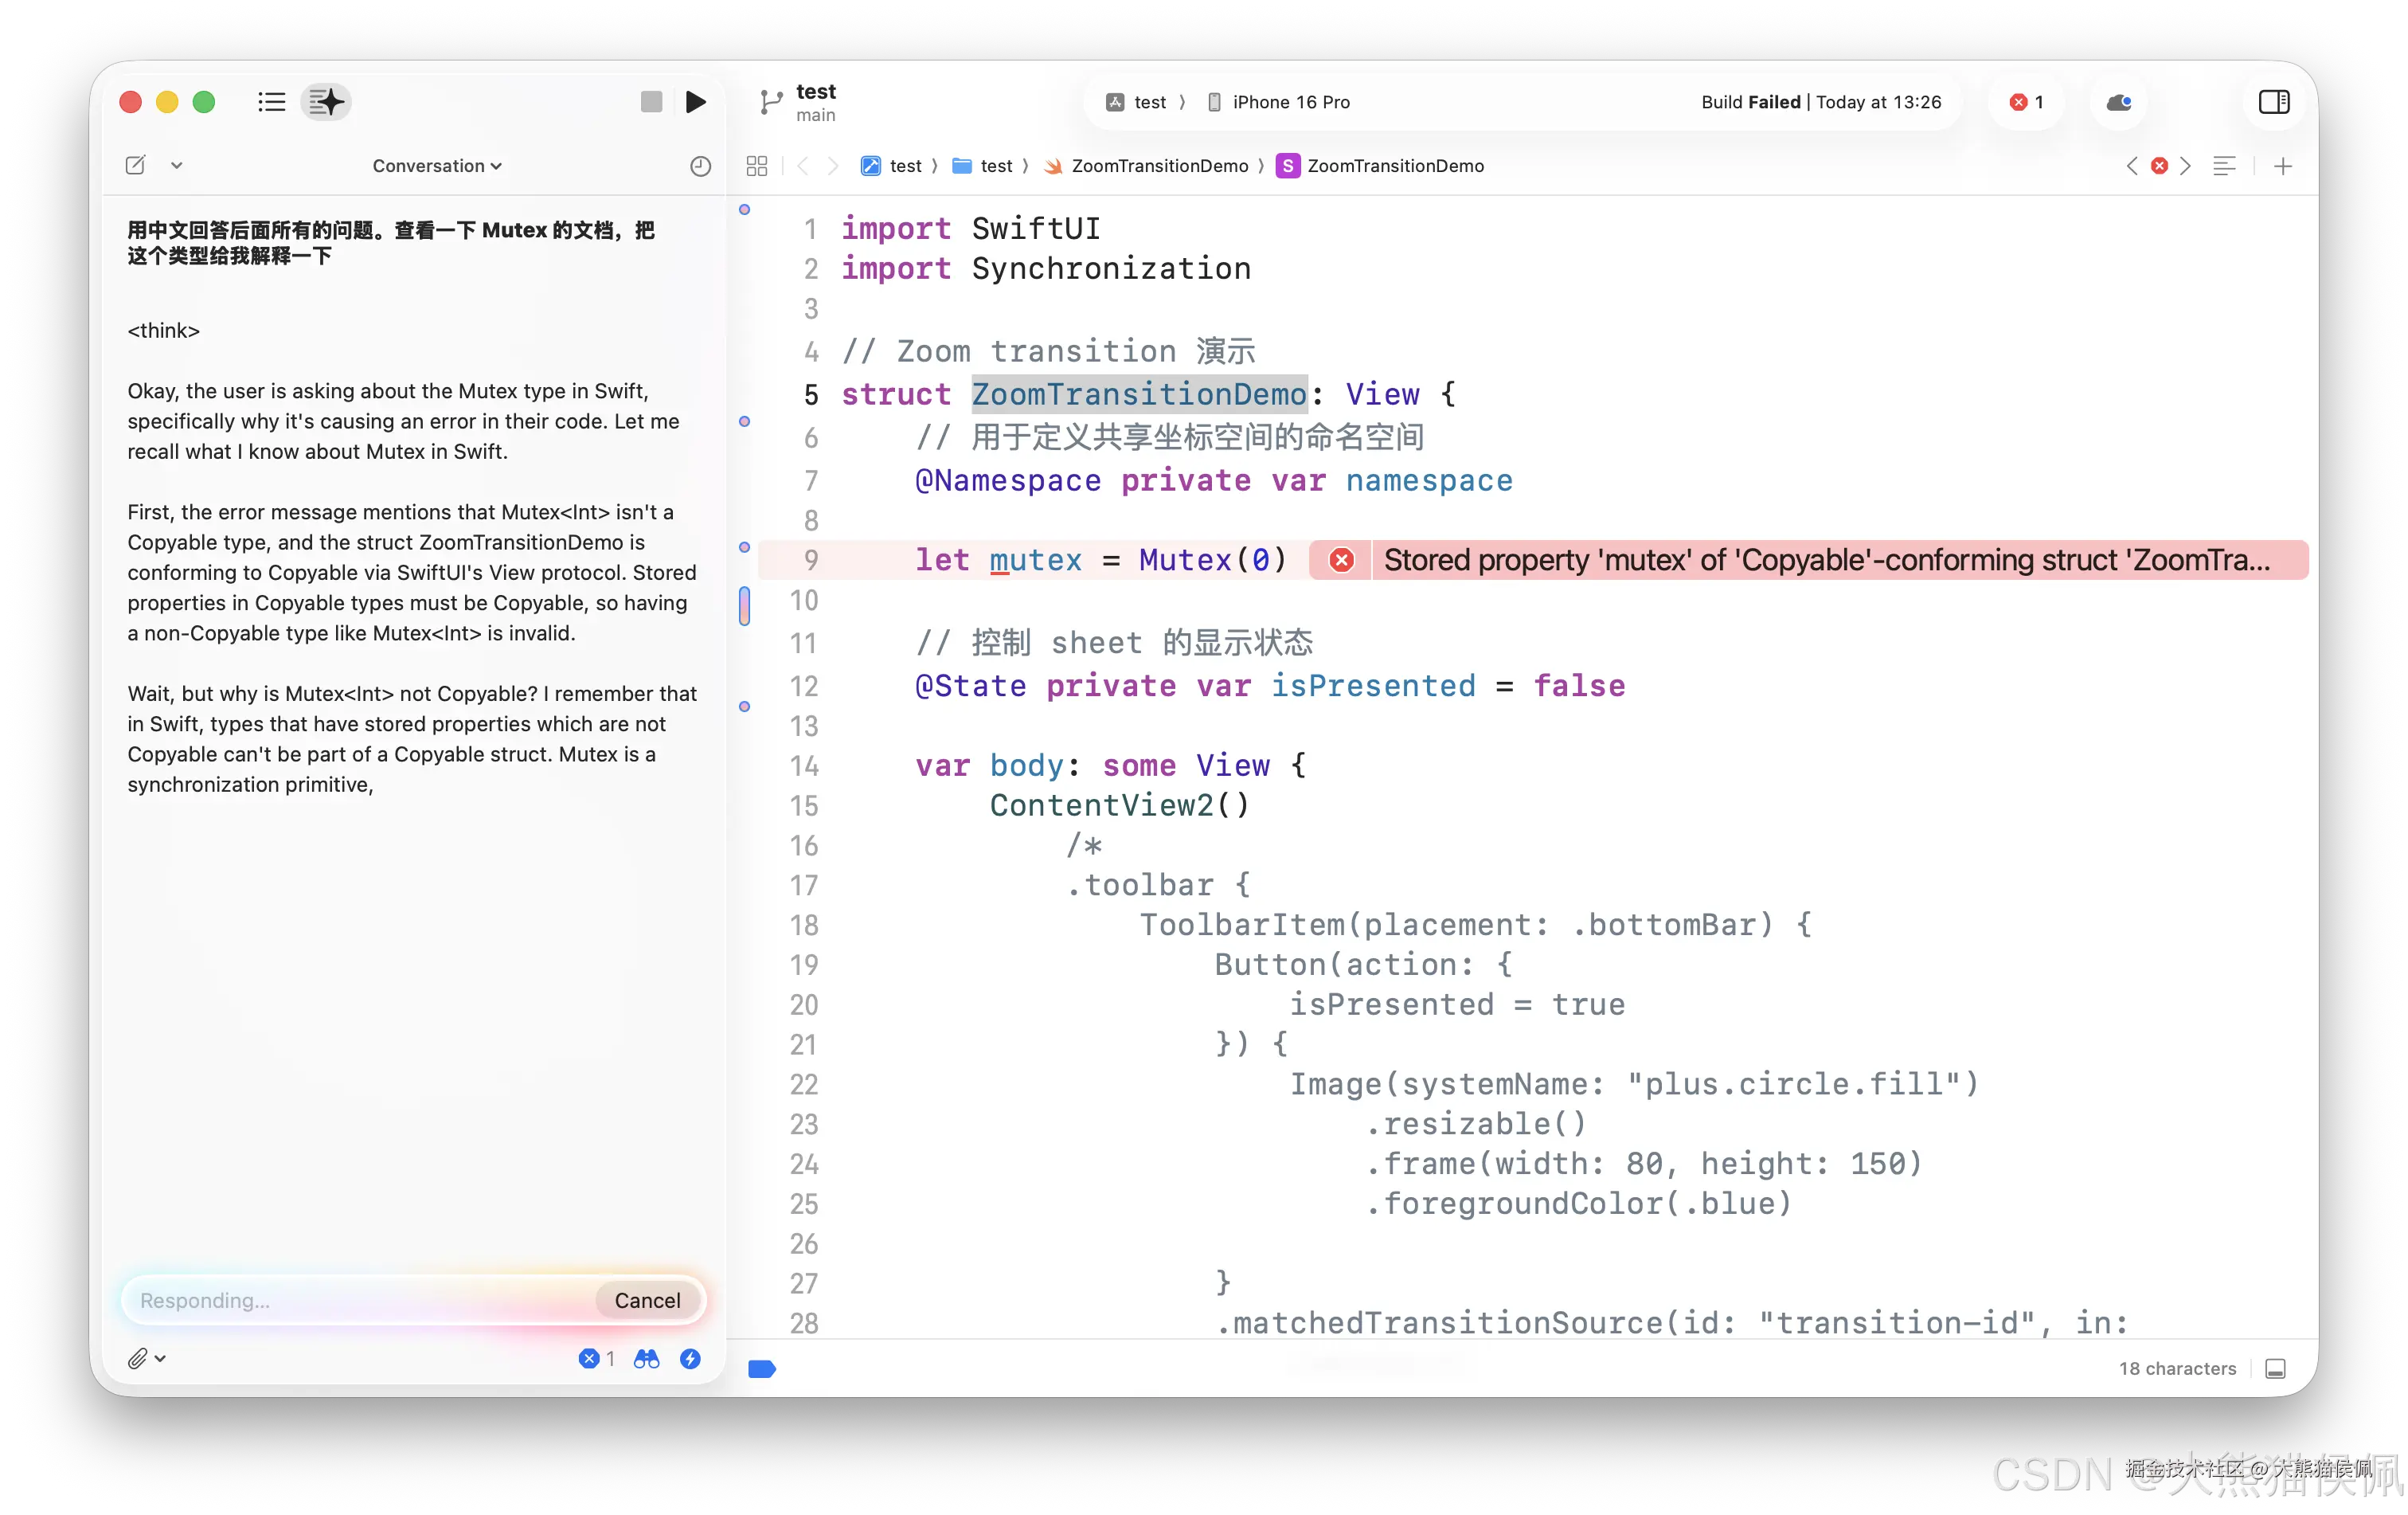
Task: Start a new conversation compose icon
Action: (136, 166)
